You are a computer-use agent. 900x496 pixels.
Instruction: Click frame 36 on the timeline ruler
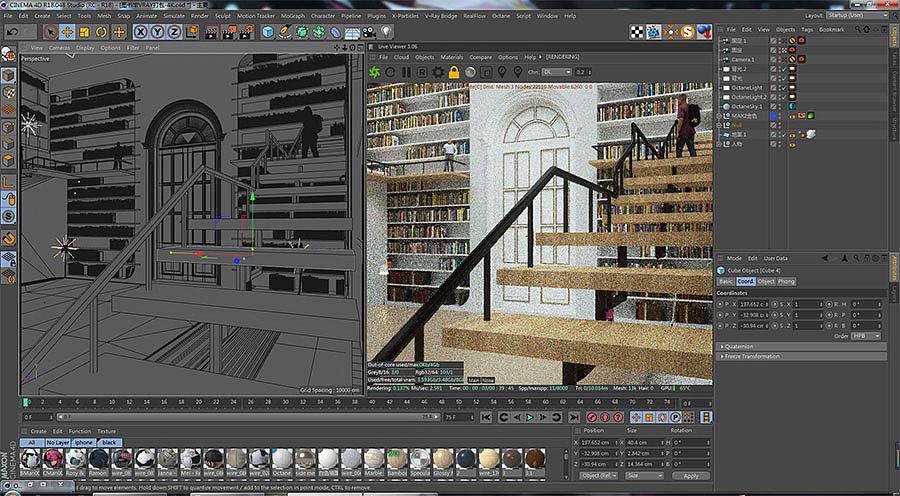338,402
